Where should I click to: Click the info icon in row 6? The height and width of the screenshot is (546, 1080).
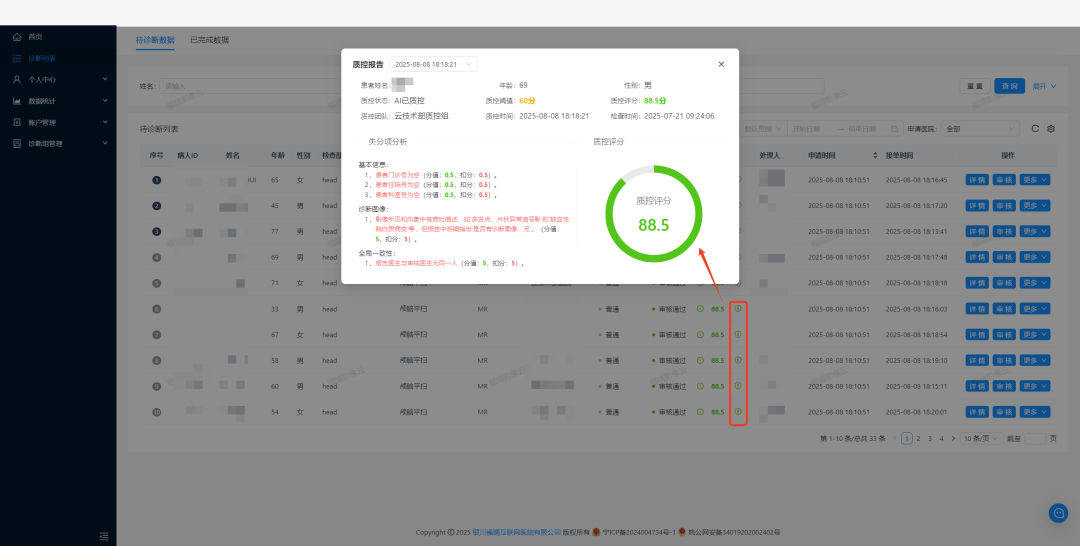coord(738,308)
